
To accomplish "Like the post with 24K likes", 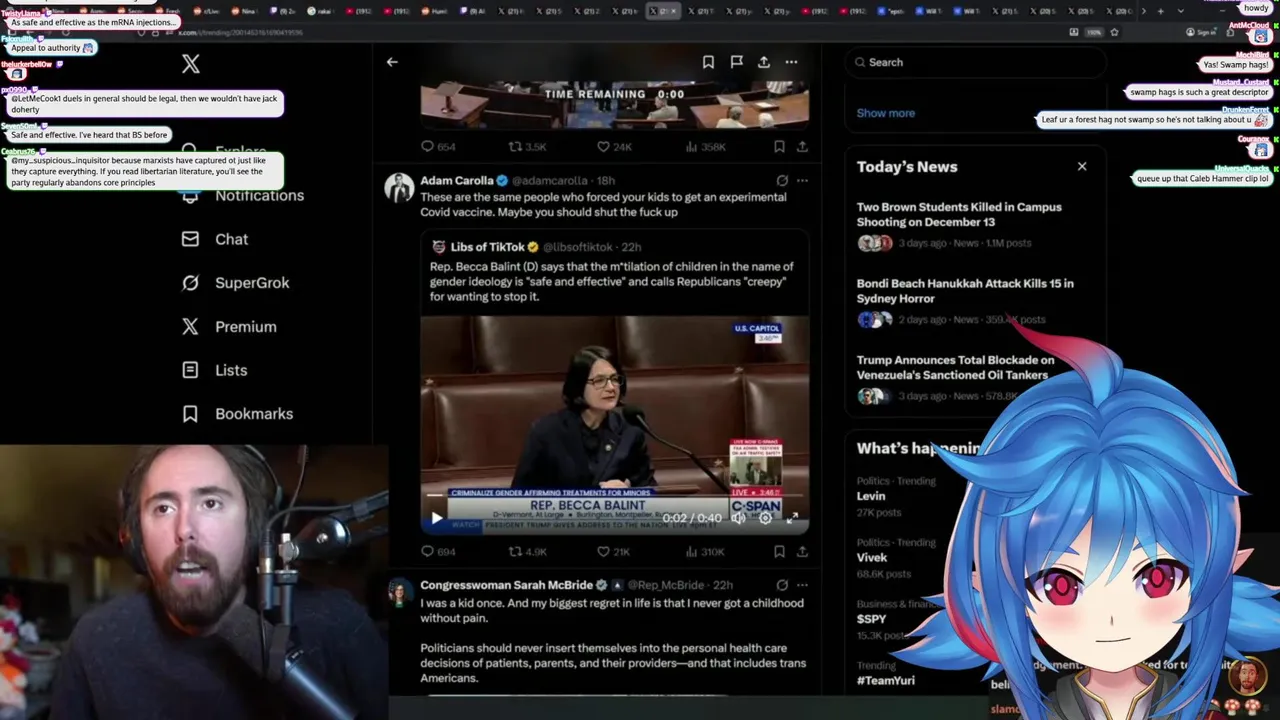I will pos(614,146).
